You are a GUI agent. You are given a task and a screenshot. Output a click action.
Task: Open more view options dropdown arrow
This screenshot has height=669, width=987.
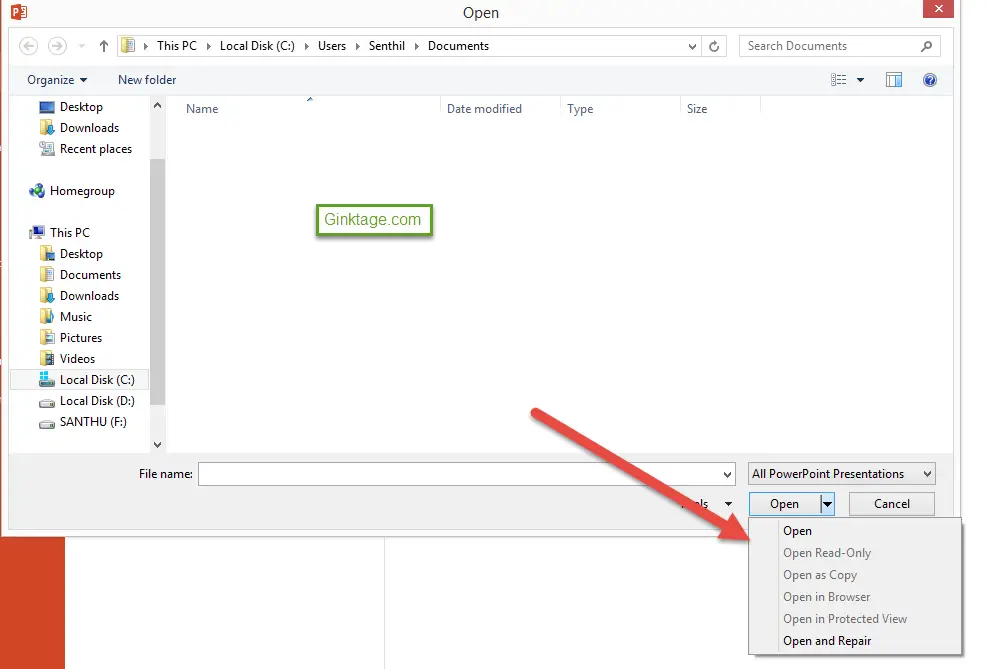click(860, 80)
